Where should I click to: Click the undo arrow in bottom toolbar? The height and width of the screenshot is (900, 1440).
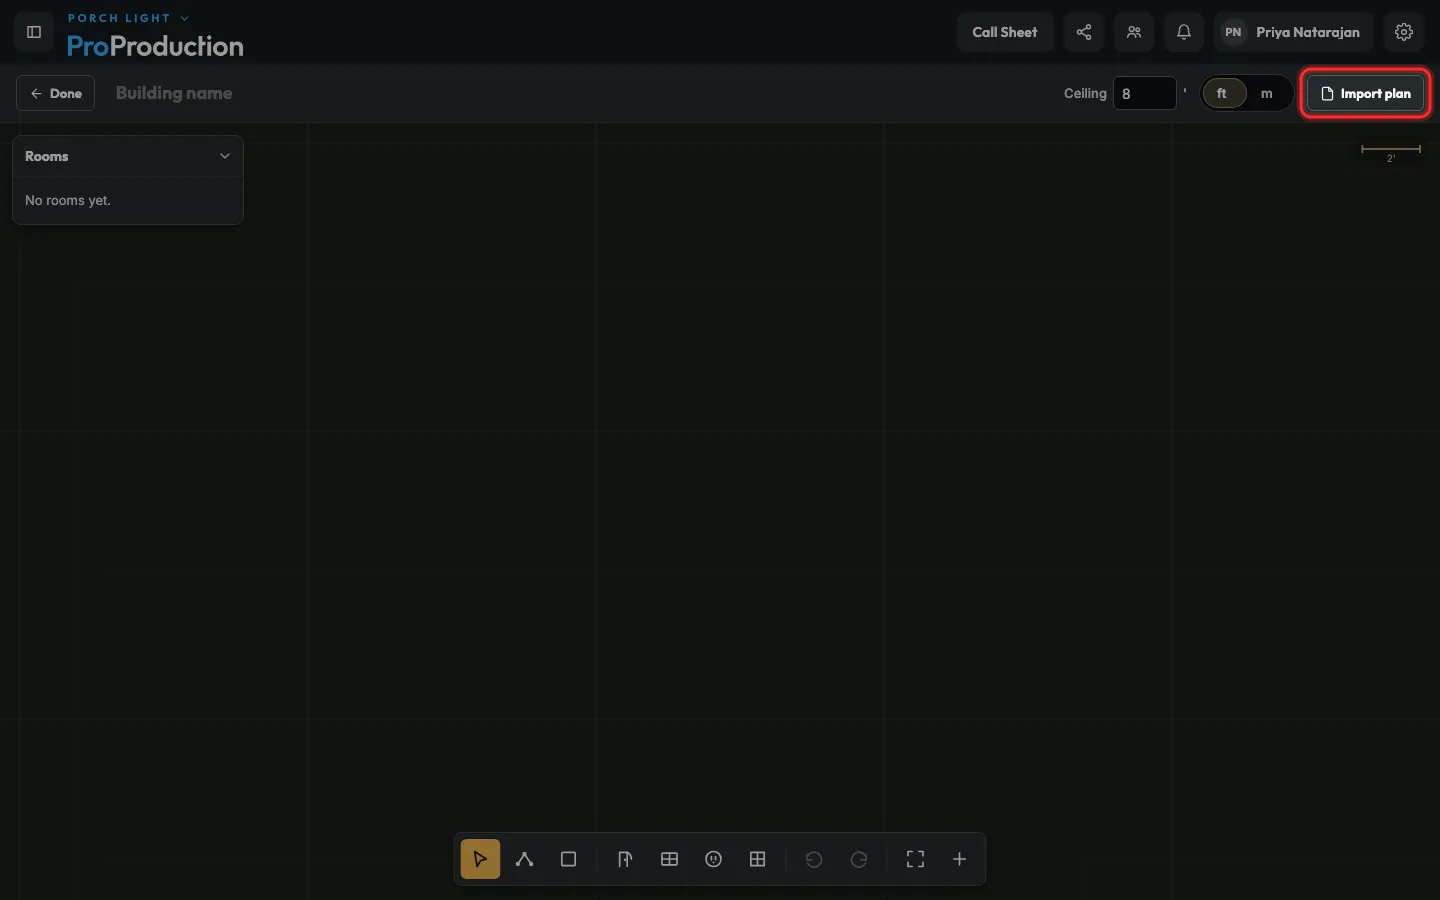(x=814, y=859)
